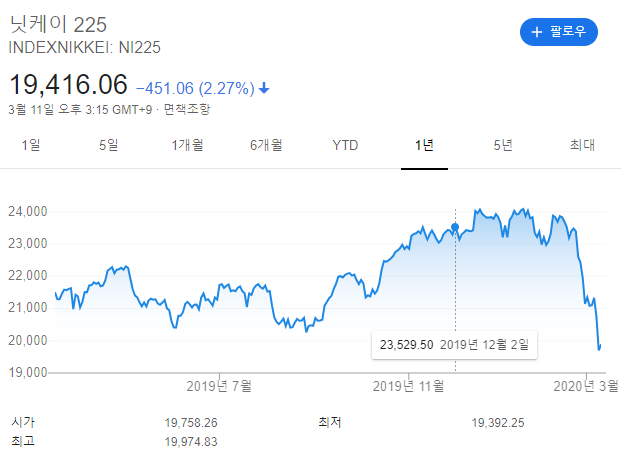621x460 pixels.
Task: Select the YTD tab
Action: coord(345,146)
